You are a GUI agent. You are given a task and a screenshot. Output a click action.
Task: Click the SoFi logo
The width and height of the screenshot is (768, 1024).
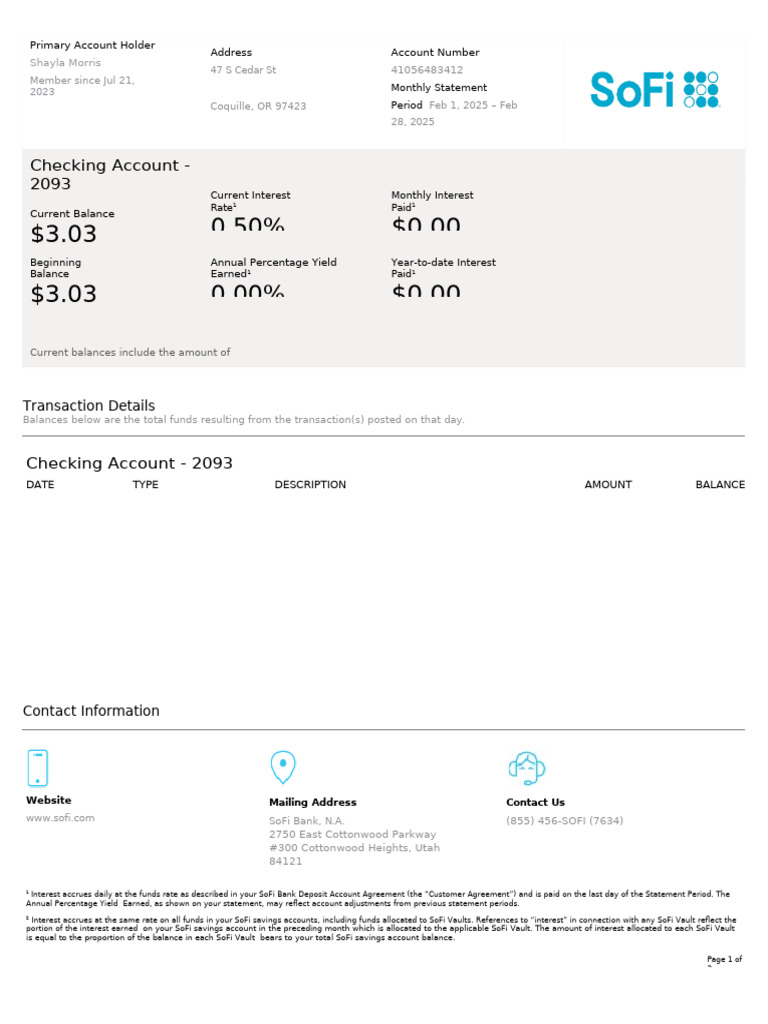point(654,90)
